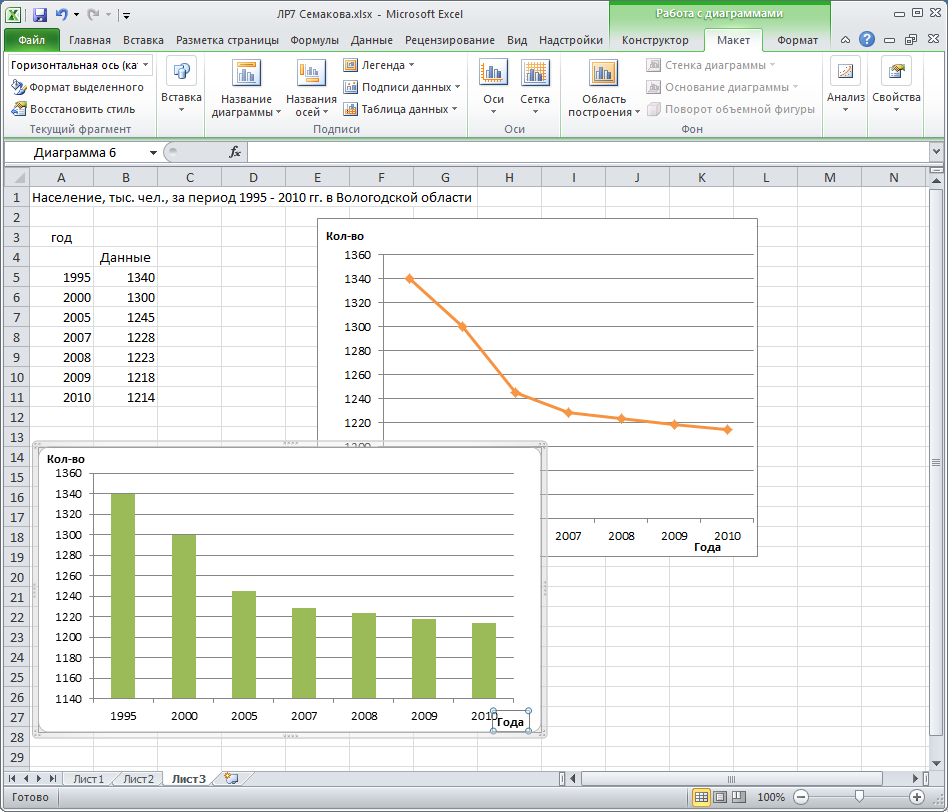Click the Свойства properties icon
This screenshot has height=812, width=948.
(x=896, y=71)
